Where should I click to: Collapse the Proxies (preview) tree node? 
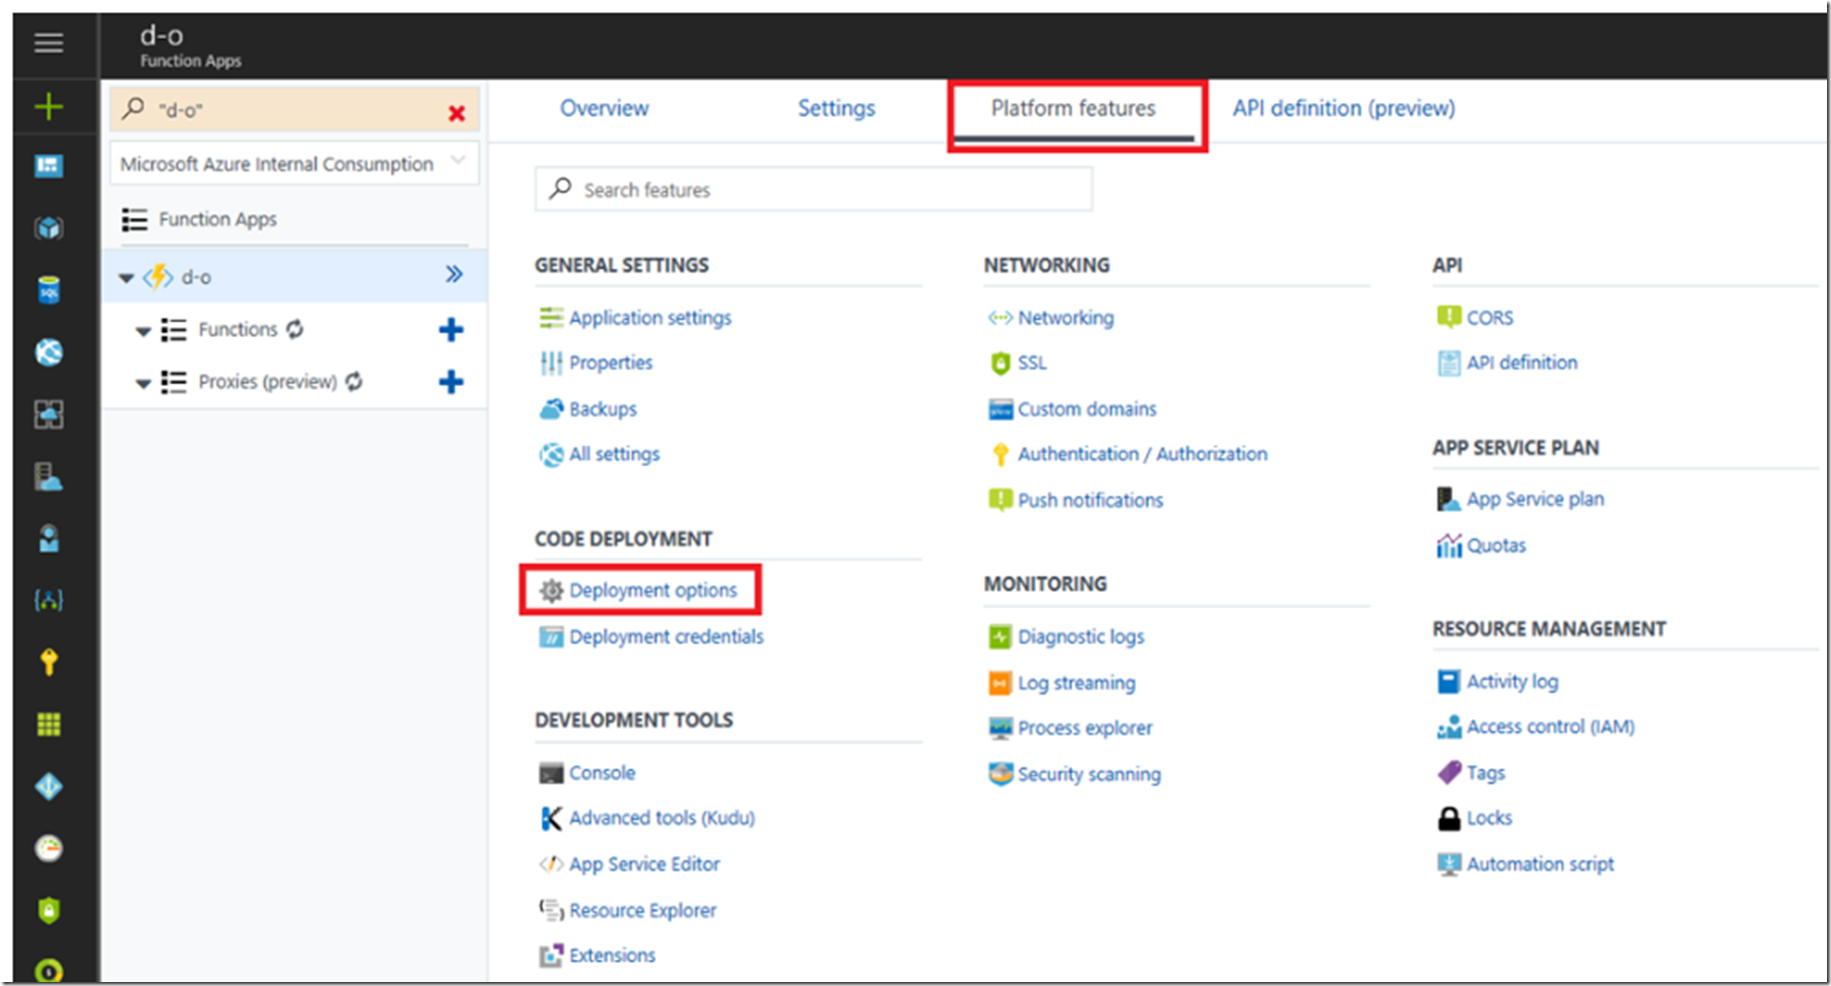pyautogui.click(x=143, y=383)
